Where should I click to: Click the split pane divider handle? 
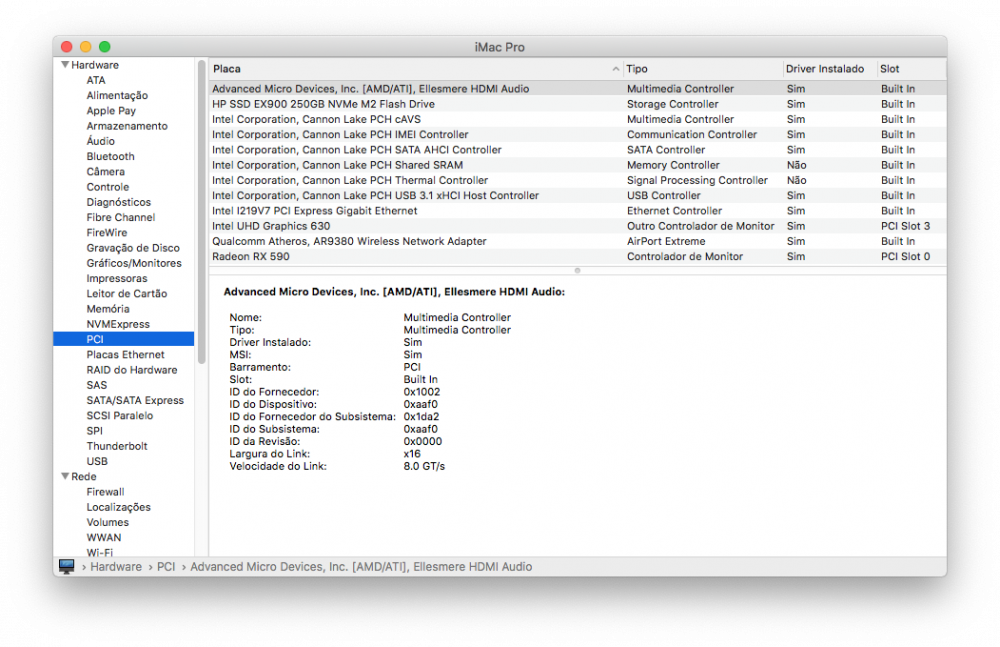tap(577, 271)
